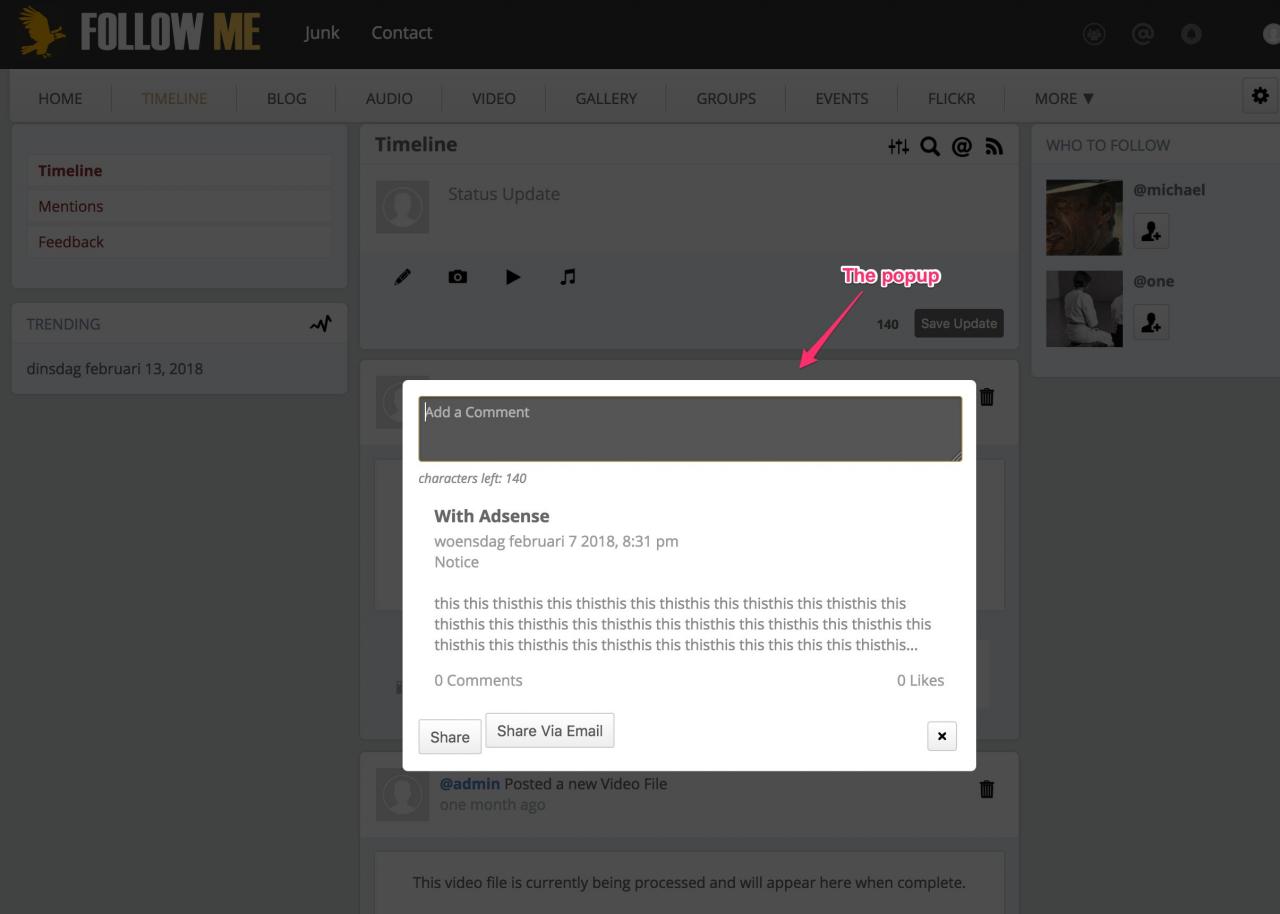Viewport: 1280px width, 914px height.
Task: Open the settings gear icon
Action: click(1260, 96)
